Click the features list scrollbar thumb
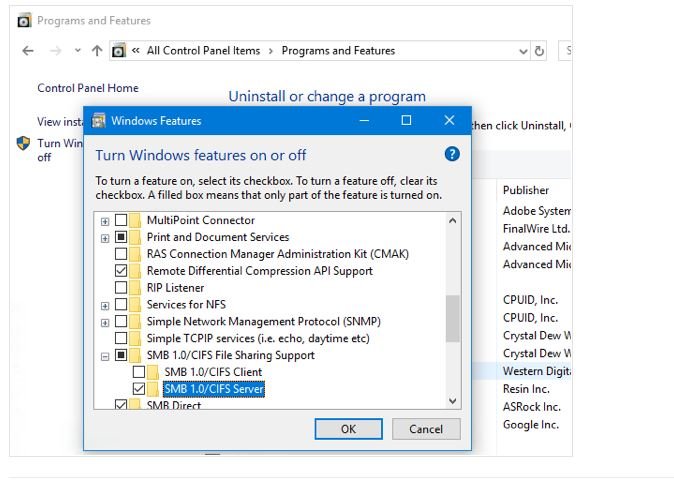674x484 pixels. [452, 319]
